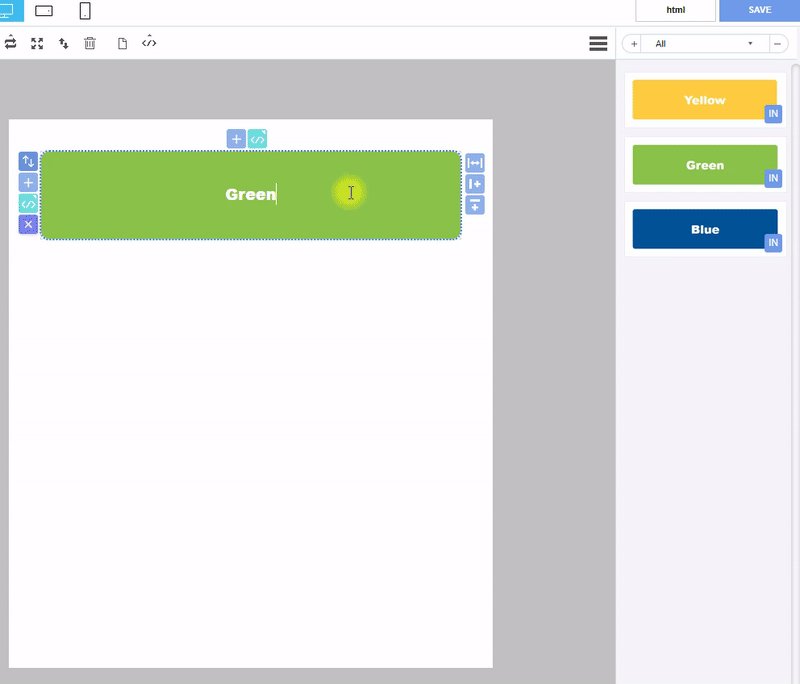This screenshot has width=800, height=684.
Task: Open the hamburger menu
Action: pos(599,43)
